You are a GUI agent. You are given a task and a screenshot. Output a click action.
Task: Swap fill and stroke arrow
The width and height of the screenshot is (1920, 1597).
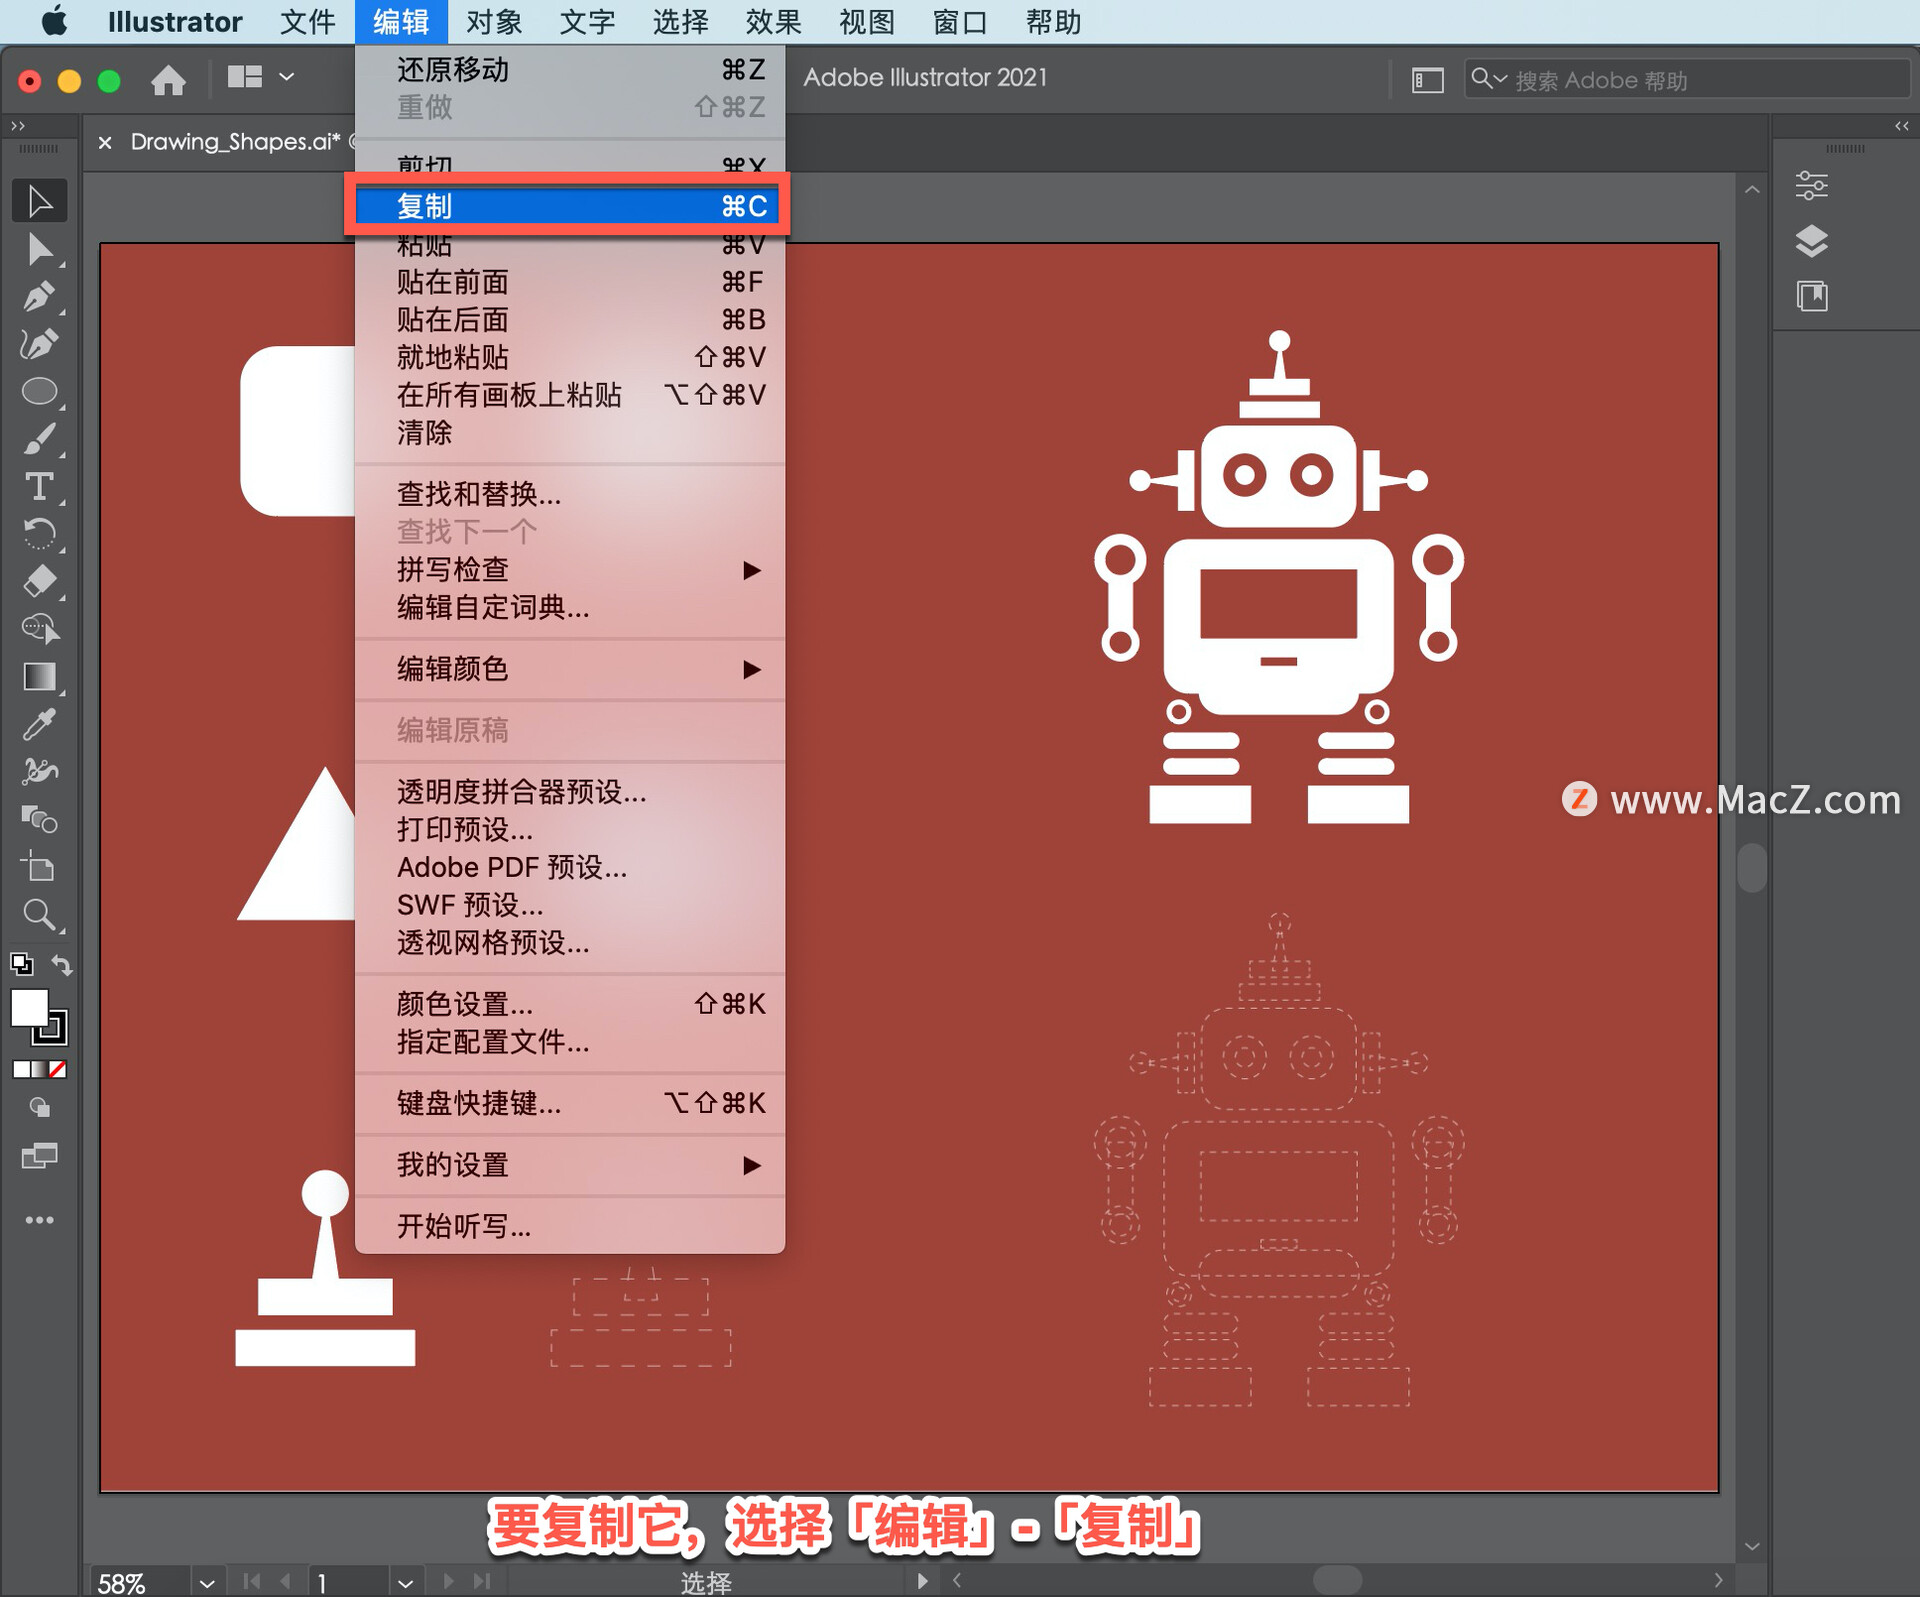click(62, 965)
